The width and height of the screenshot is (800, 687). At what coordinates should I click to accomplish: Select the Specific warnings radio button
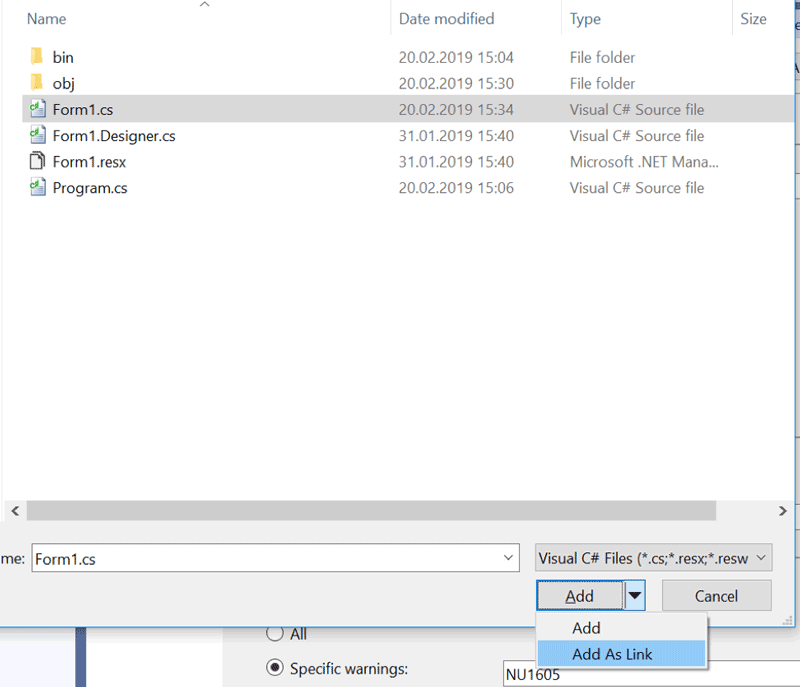point(274,667)
